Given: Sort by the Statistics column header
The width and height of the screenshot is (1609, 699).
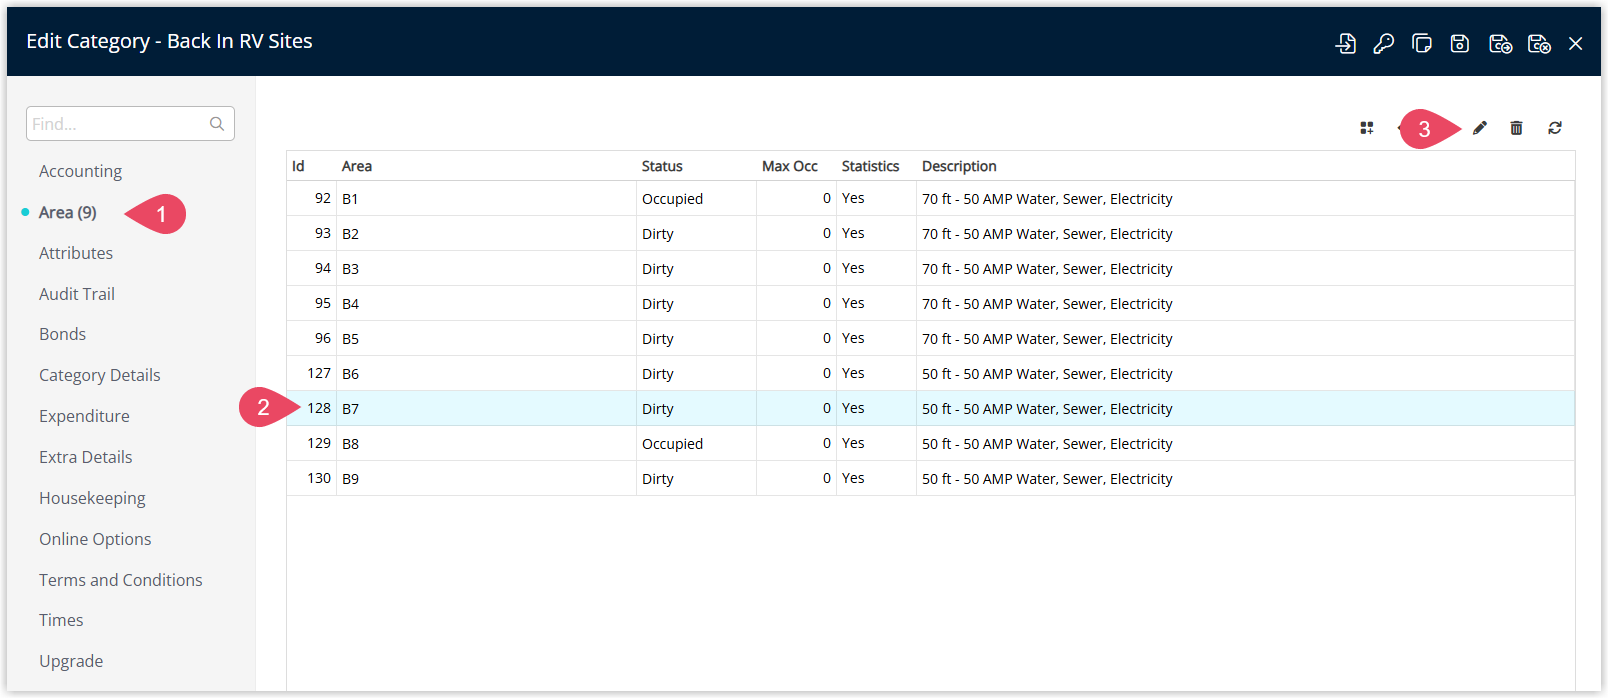Looking at the screenshot, I should [x=870, y=166].
